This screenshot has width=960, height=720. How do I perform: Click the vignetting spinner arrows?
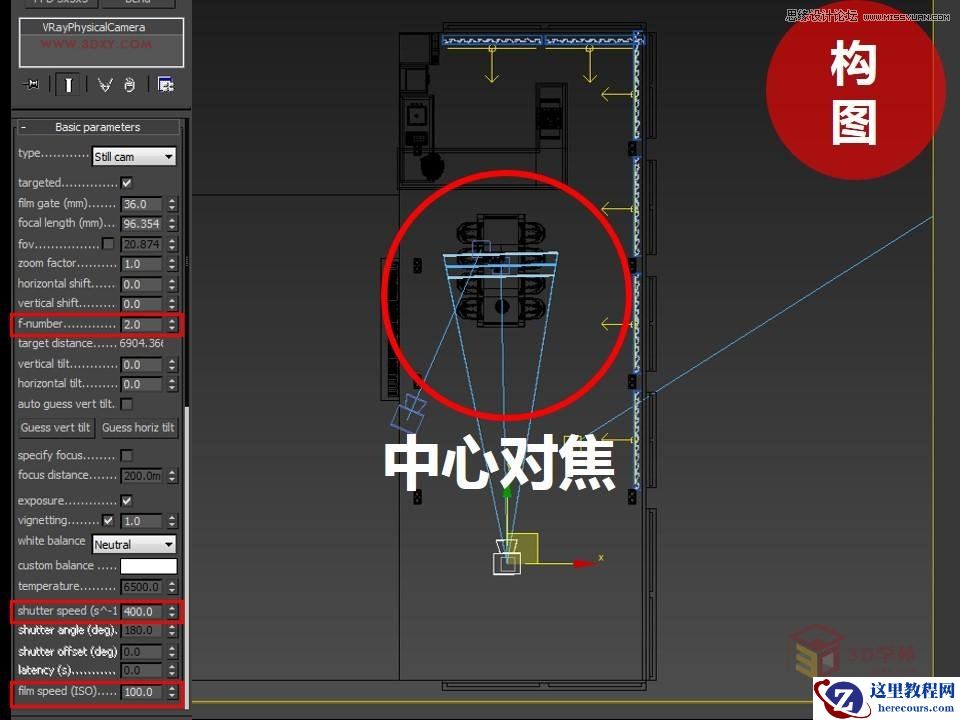click(172, 521)
